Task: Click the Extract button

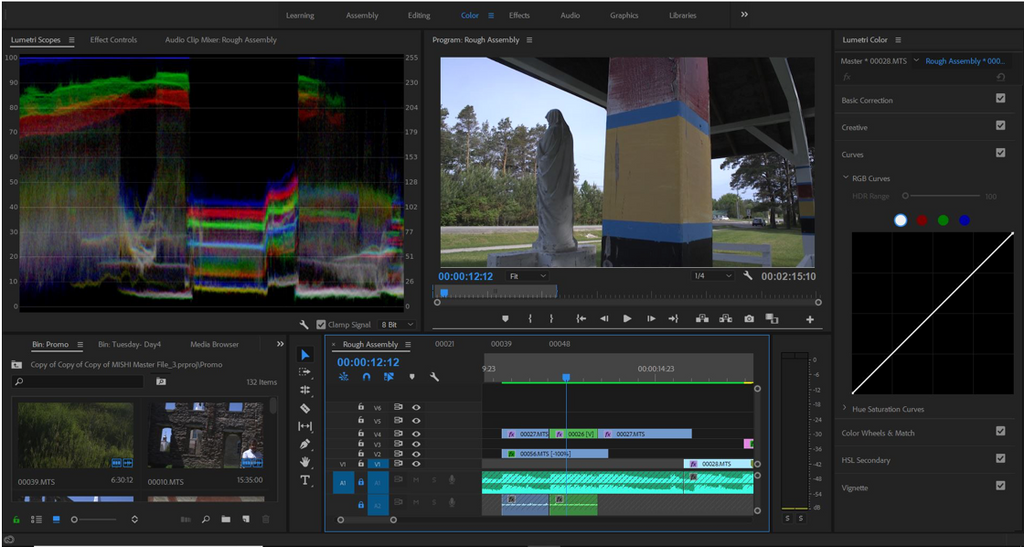Action: tap(726, 319)
